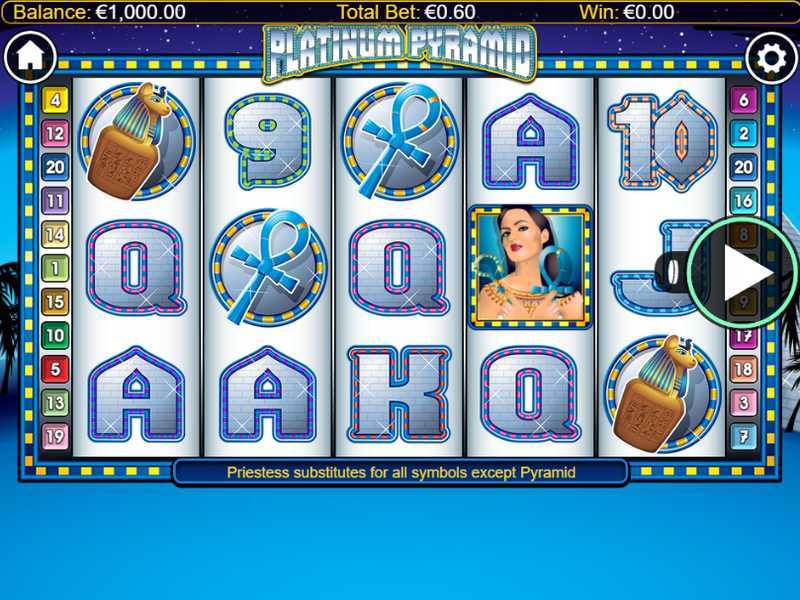Spin the reels with the play button
This screenshot has width=800, height=600.
point(743,273)
